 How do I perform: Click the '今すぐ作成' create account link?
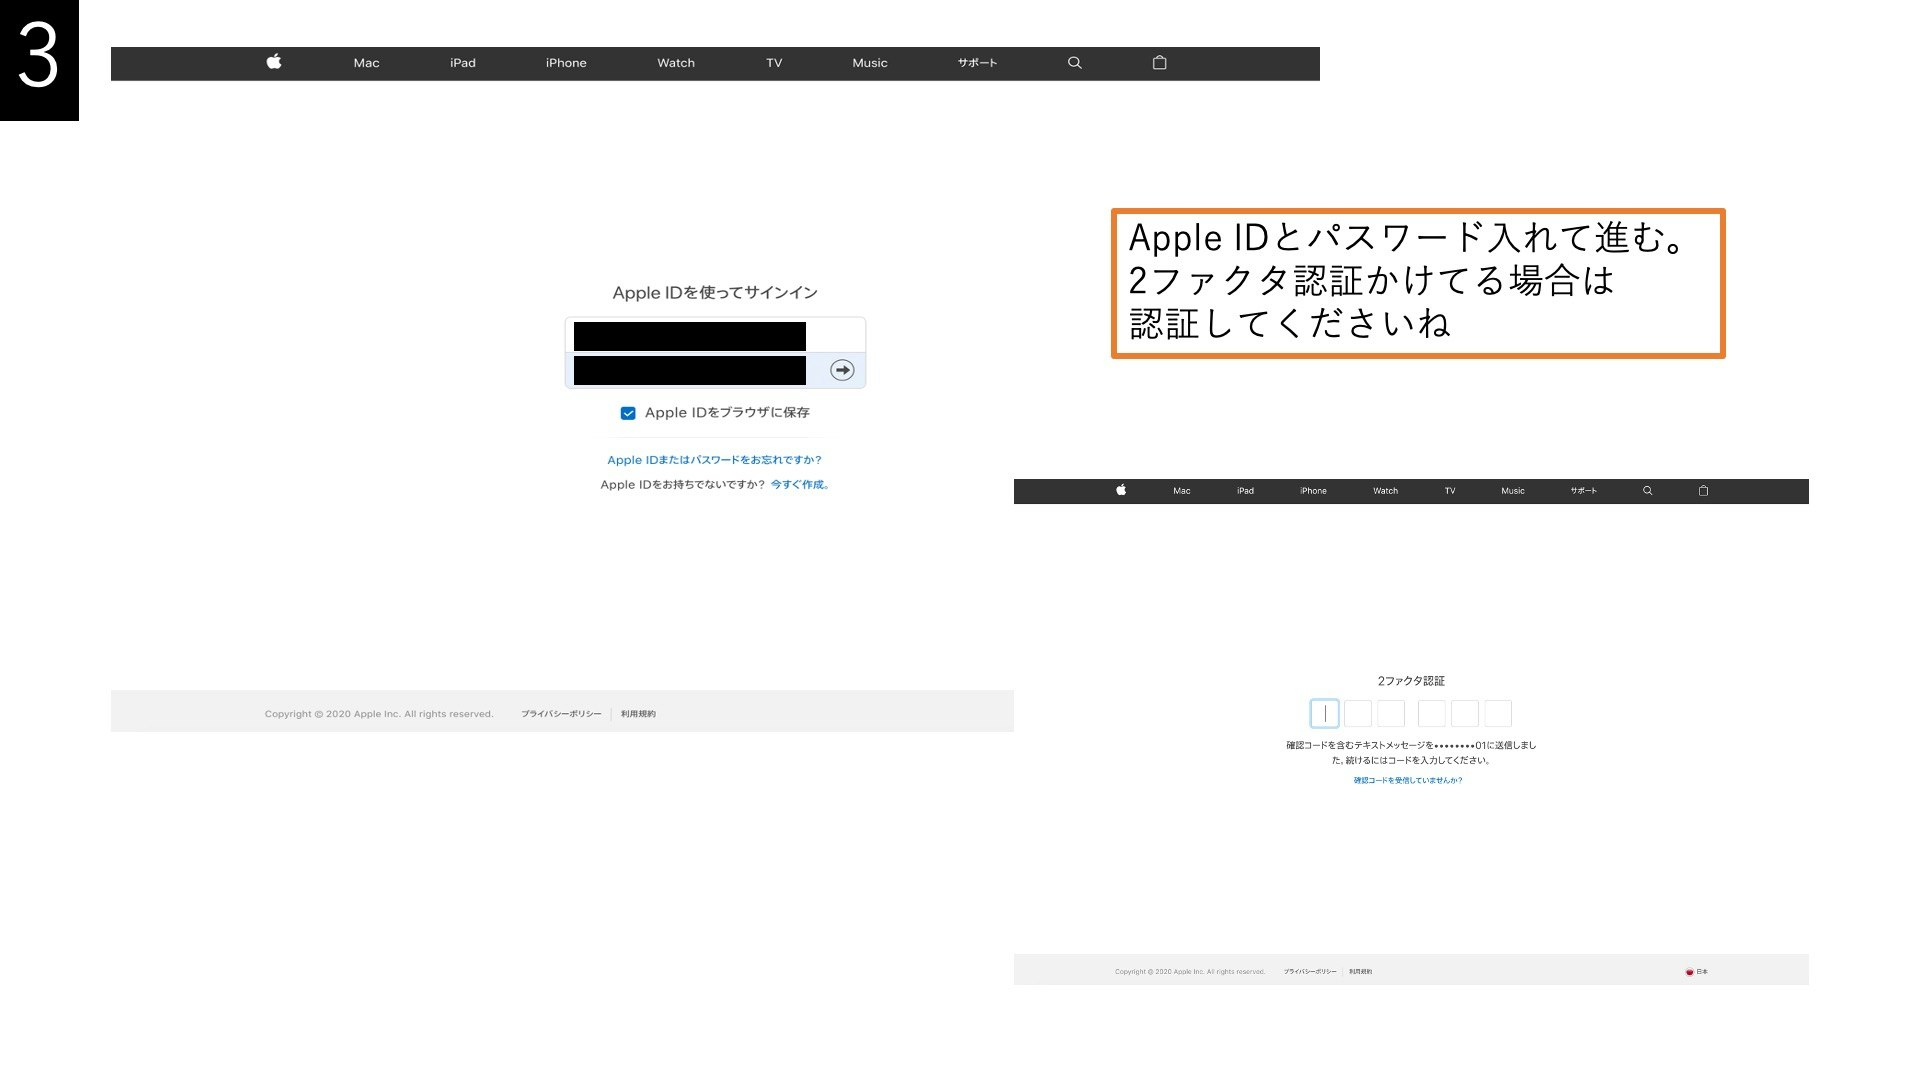coord(799,485)
